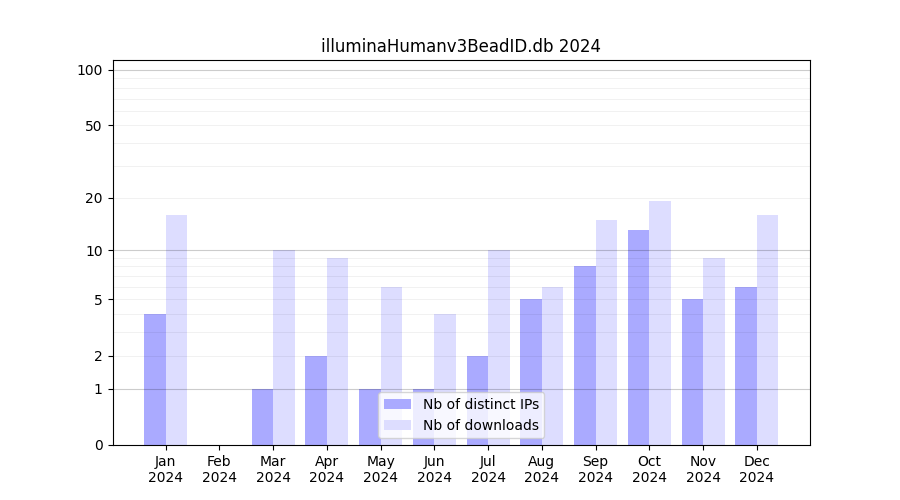The image size is (900, 500).
Task: Select the Nb of downloads legend swatch
Action: (397, 425)
